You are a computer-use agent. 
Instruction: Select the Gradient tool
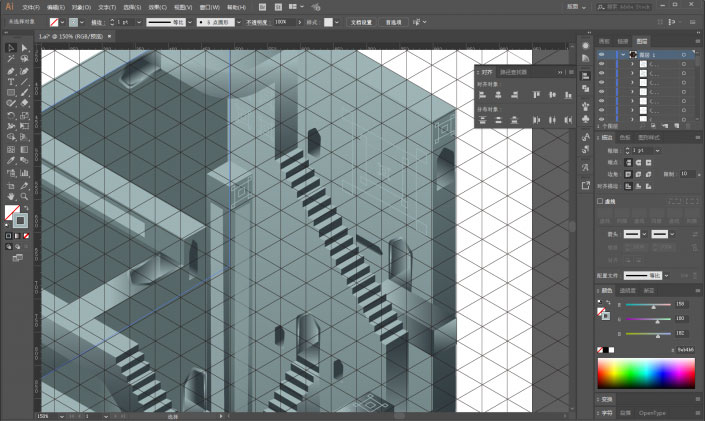[x=24, y=149]
